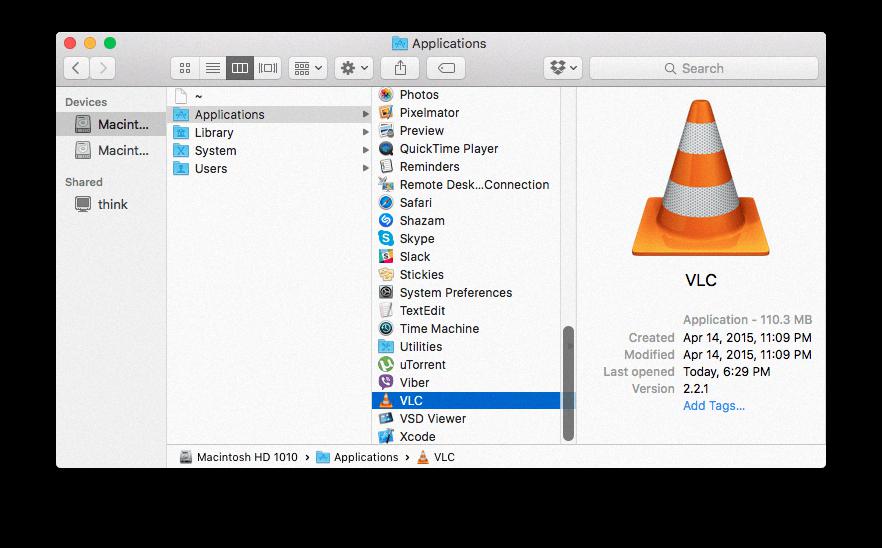
Task: Click the Share toolbar button
Action: pyautogui.click(x=400, y=68)
